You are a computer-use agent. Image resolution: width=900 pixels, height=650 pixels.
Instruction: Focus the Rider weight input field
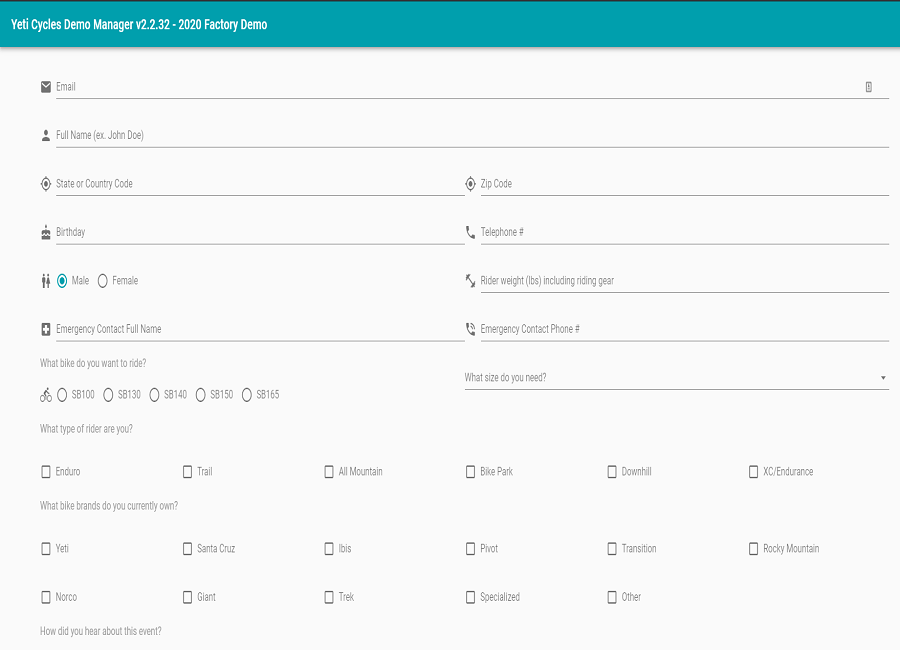685,281
